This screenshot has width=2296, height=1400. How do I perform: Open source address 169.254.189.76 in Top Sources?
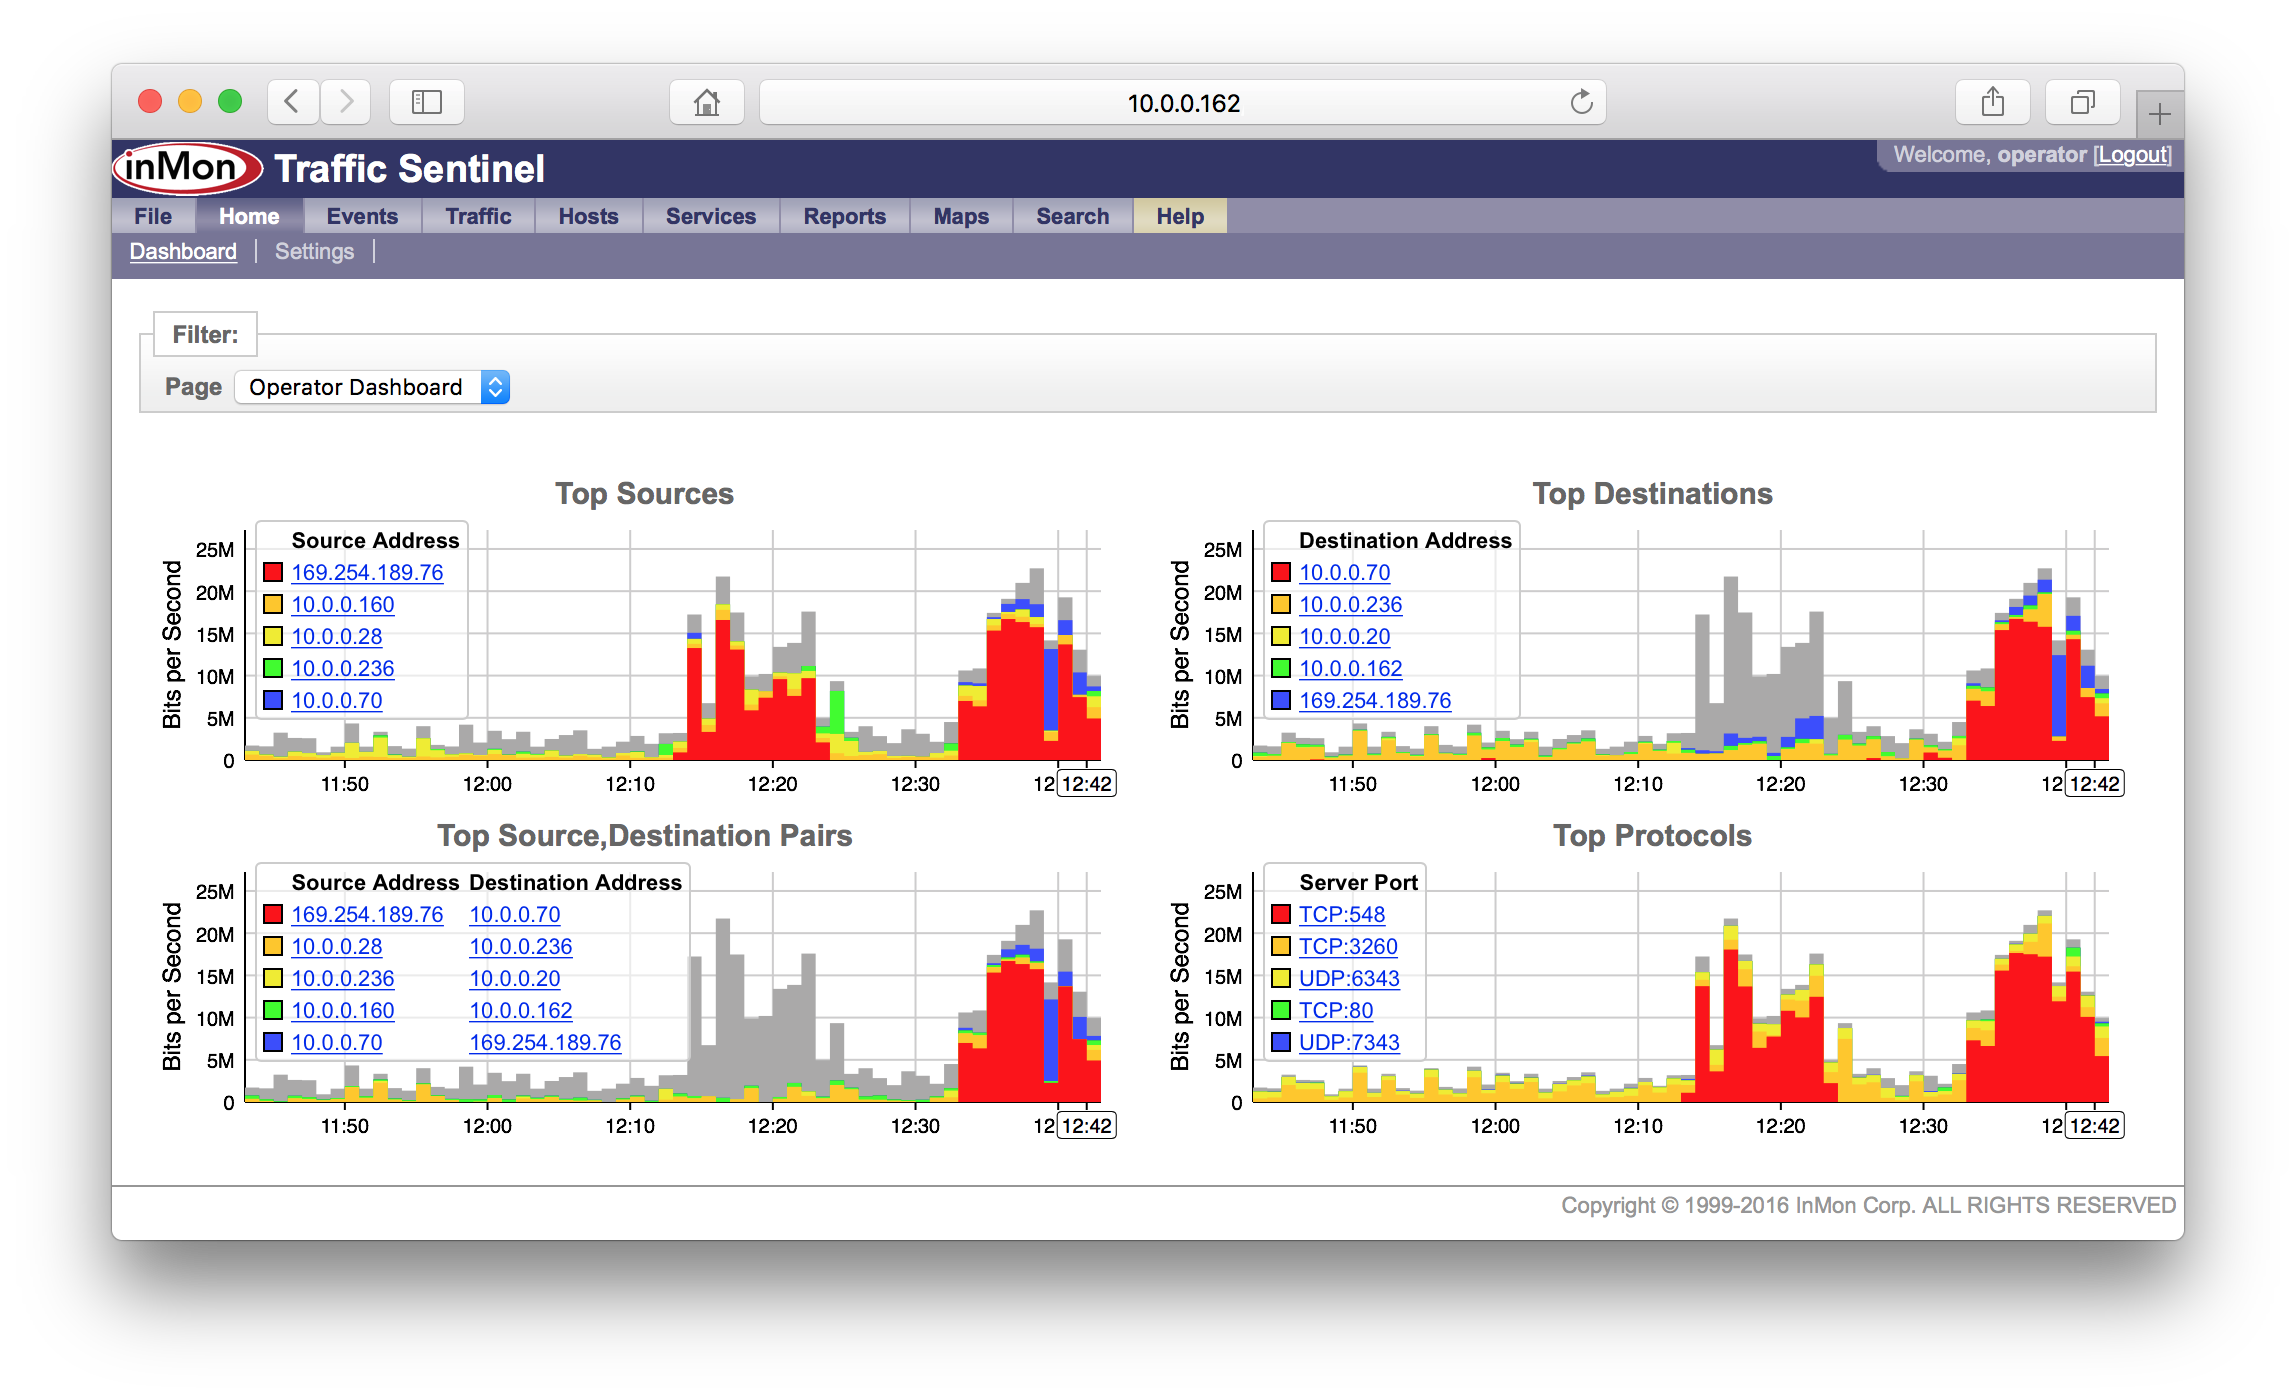[367, 572]
